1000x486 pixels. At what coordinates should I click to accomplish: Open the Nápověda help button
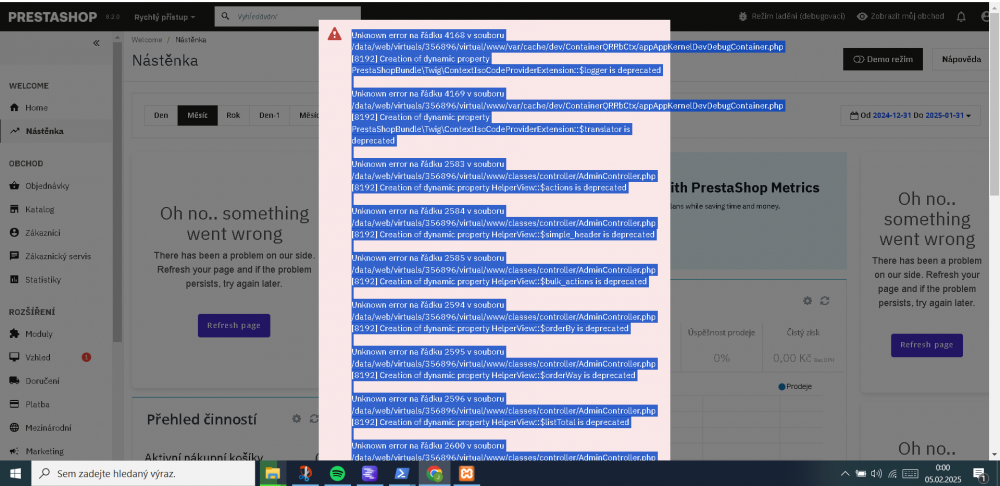961,59
